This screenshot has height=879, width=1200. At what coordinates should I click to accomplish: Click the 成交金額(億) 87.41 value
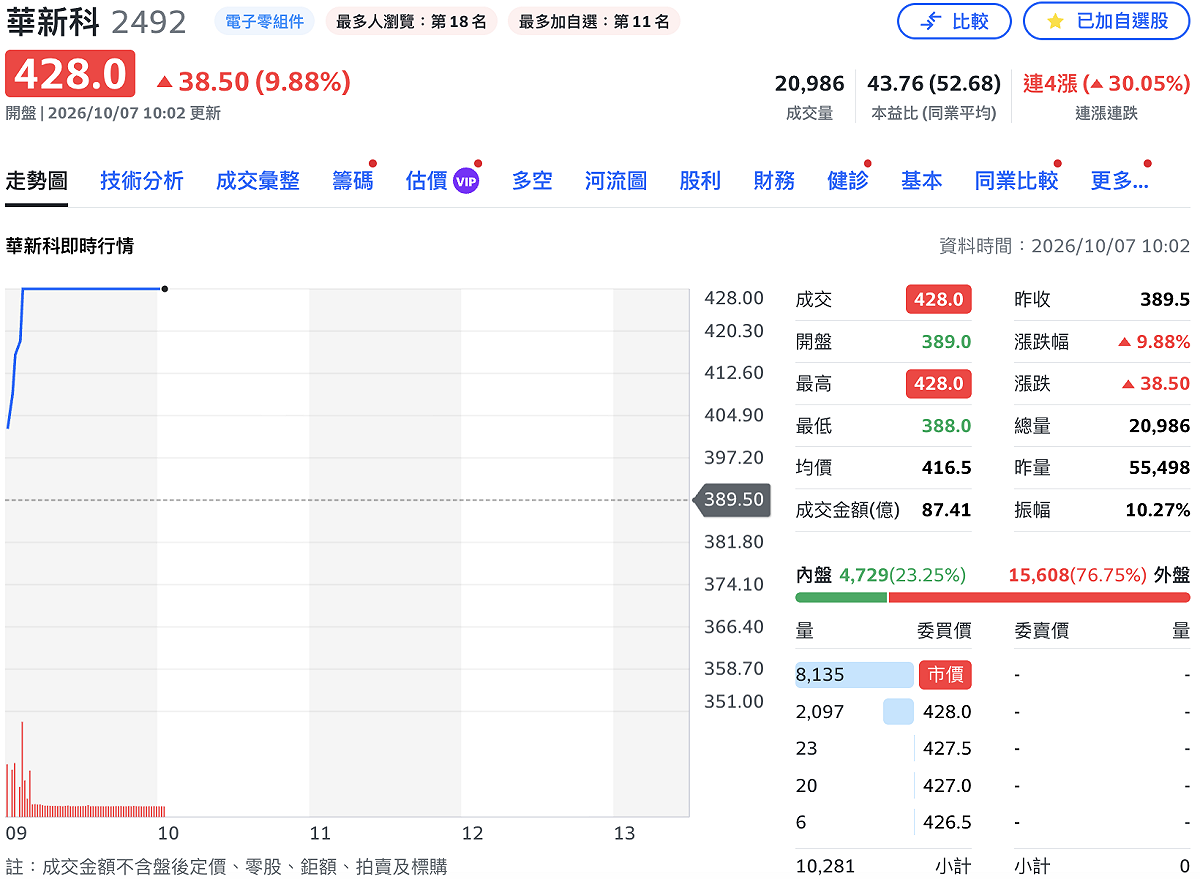946,510
